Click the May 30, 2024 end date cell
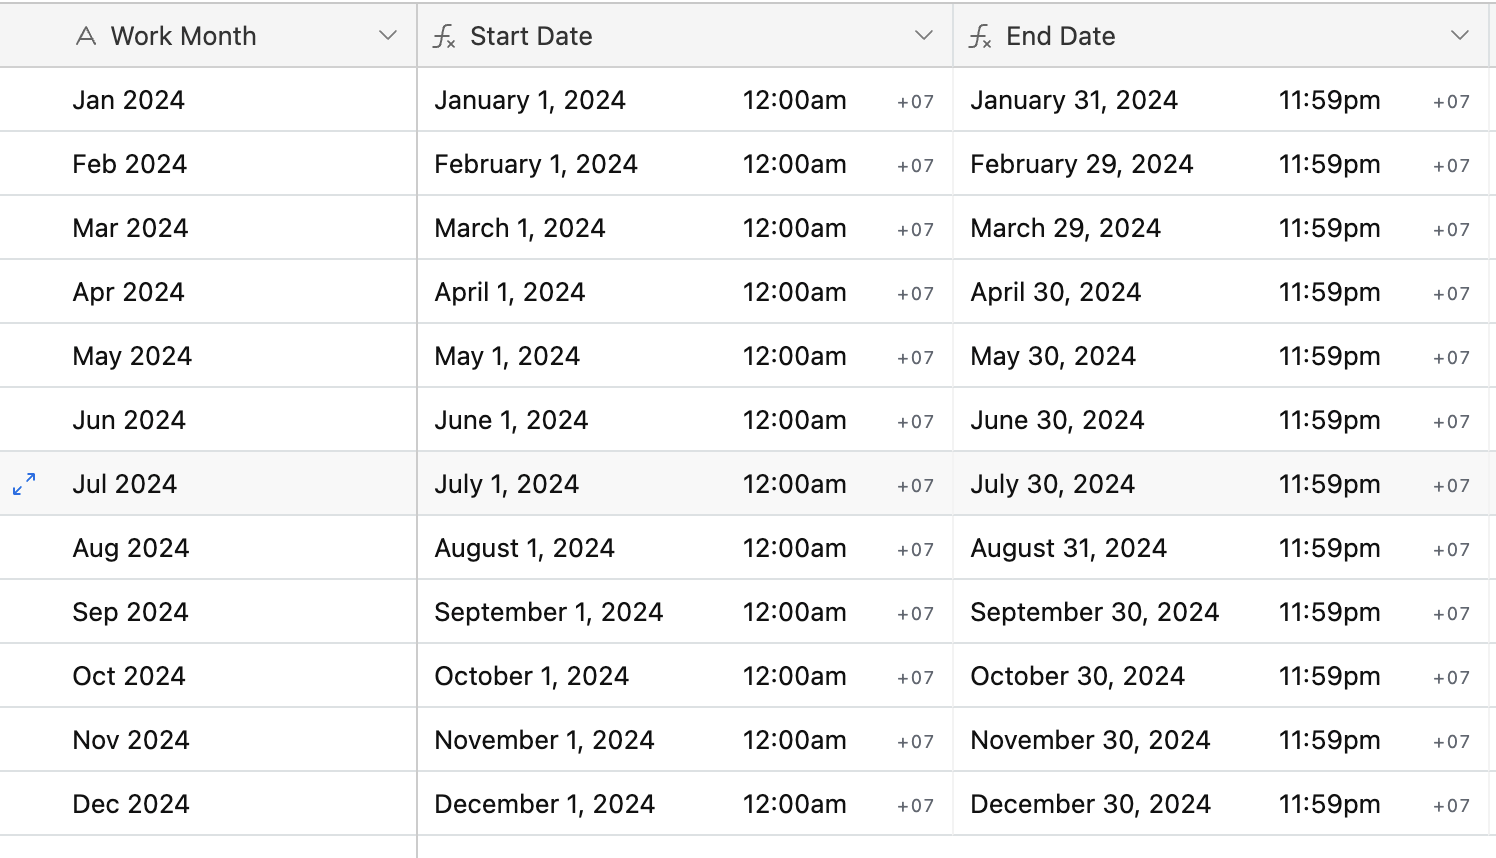1496x858 pixels. click(x=1221, y=356)
